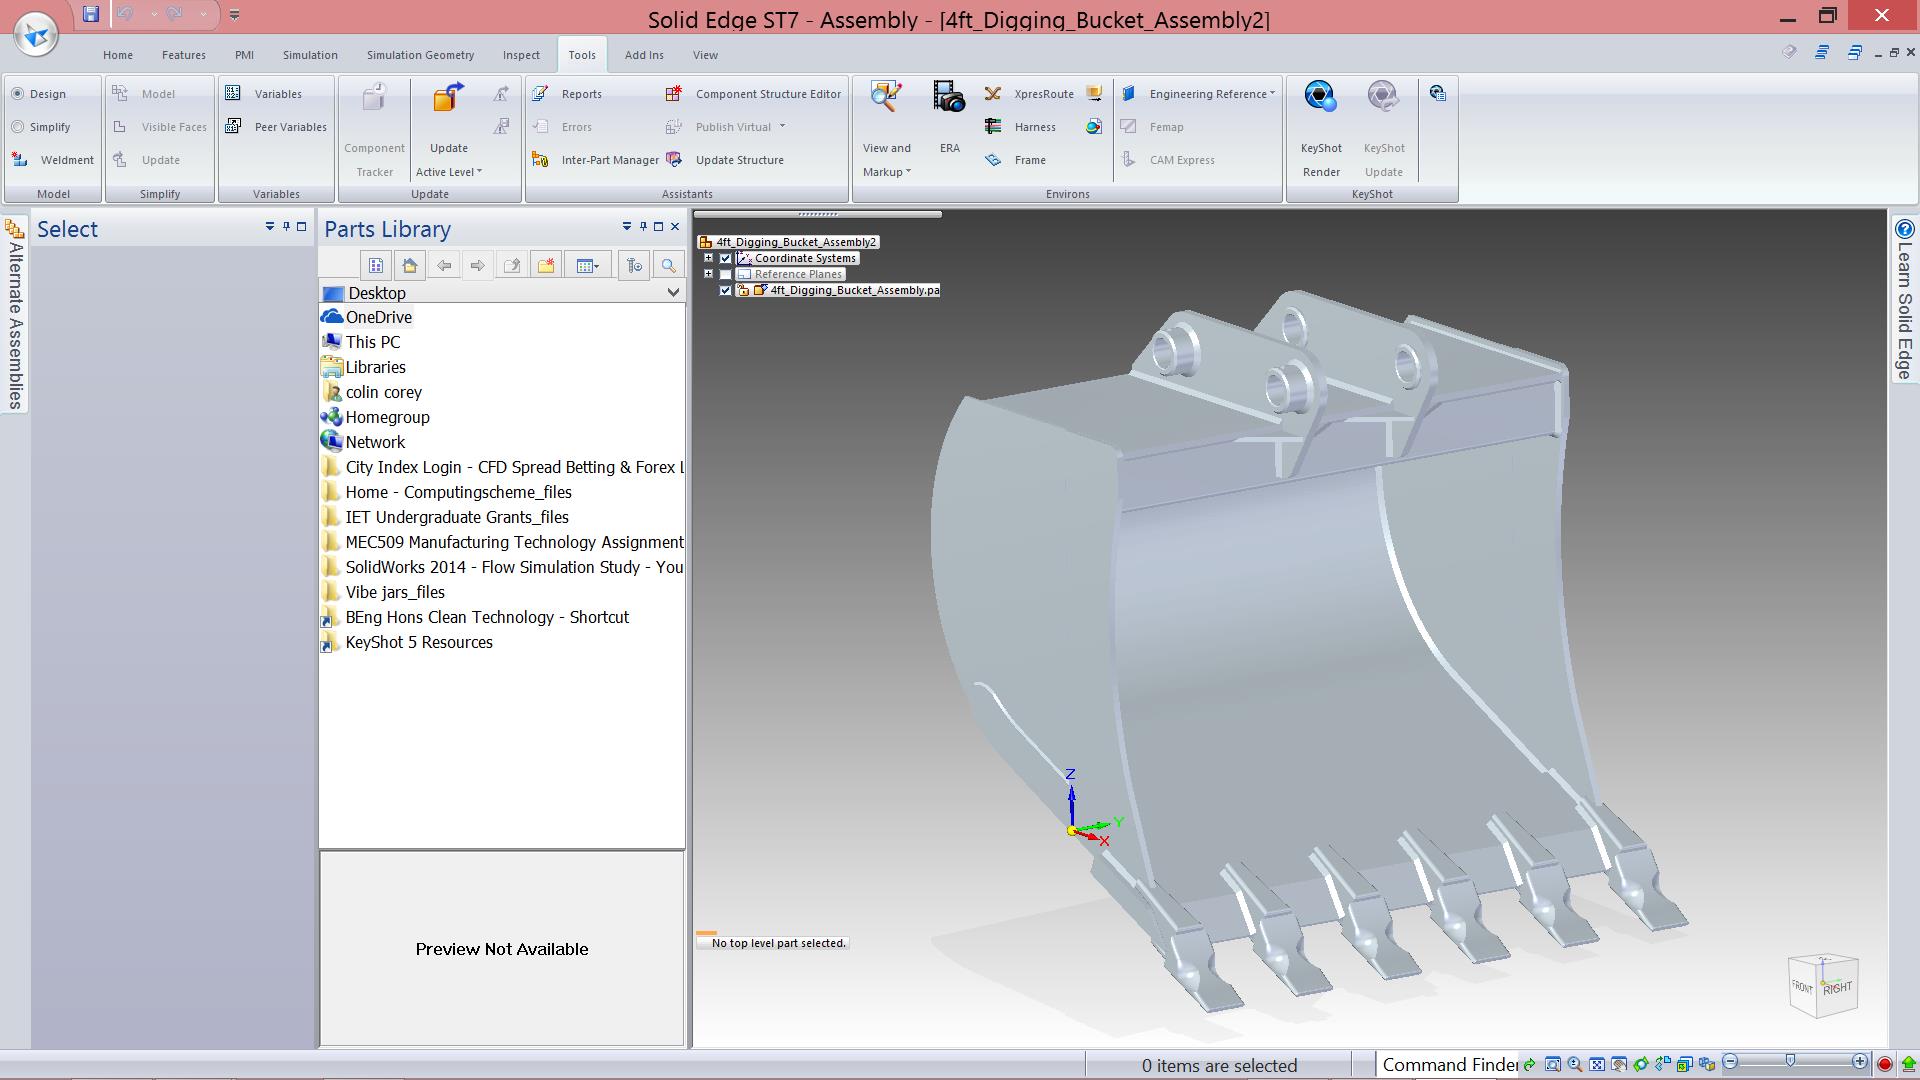Pin the Parts Library panel
1920x1080 pixels.
(643, 227)
